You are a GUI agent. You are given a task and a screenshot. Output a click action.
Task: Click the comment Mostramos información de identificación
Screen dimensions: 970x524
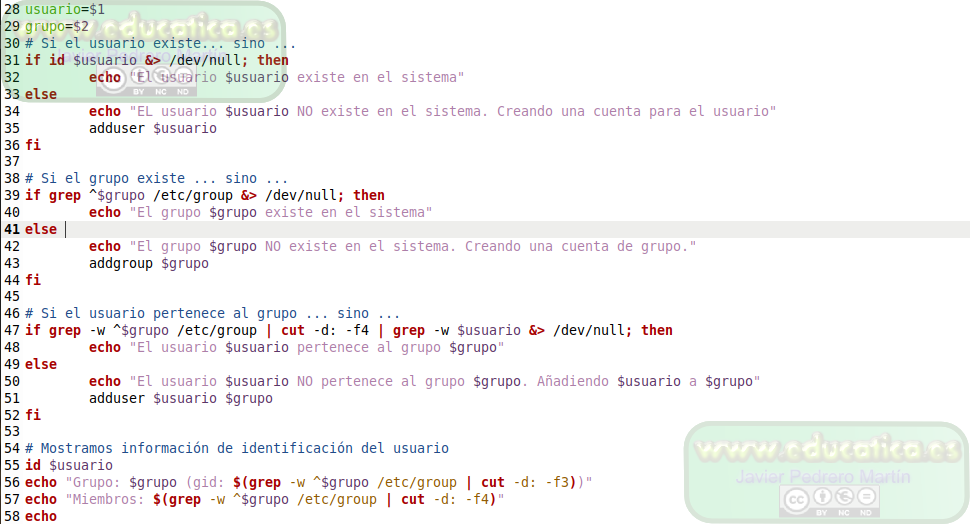(237, 449)
